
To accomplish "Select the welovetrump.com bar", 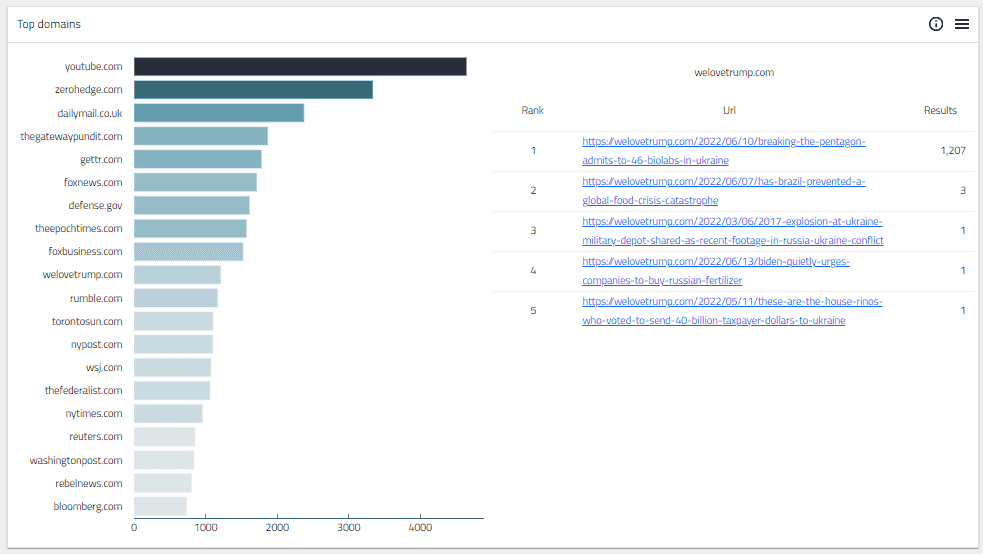I will coord(177,274).
